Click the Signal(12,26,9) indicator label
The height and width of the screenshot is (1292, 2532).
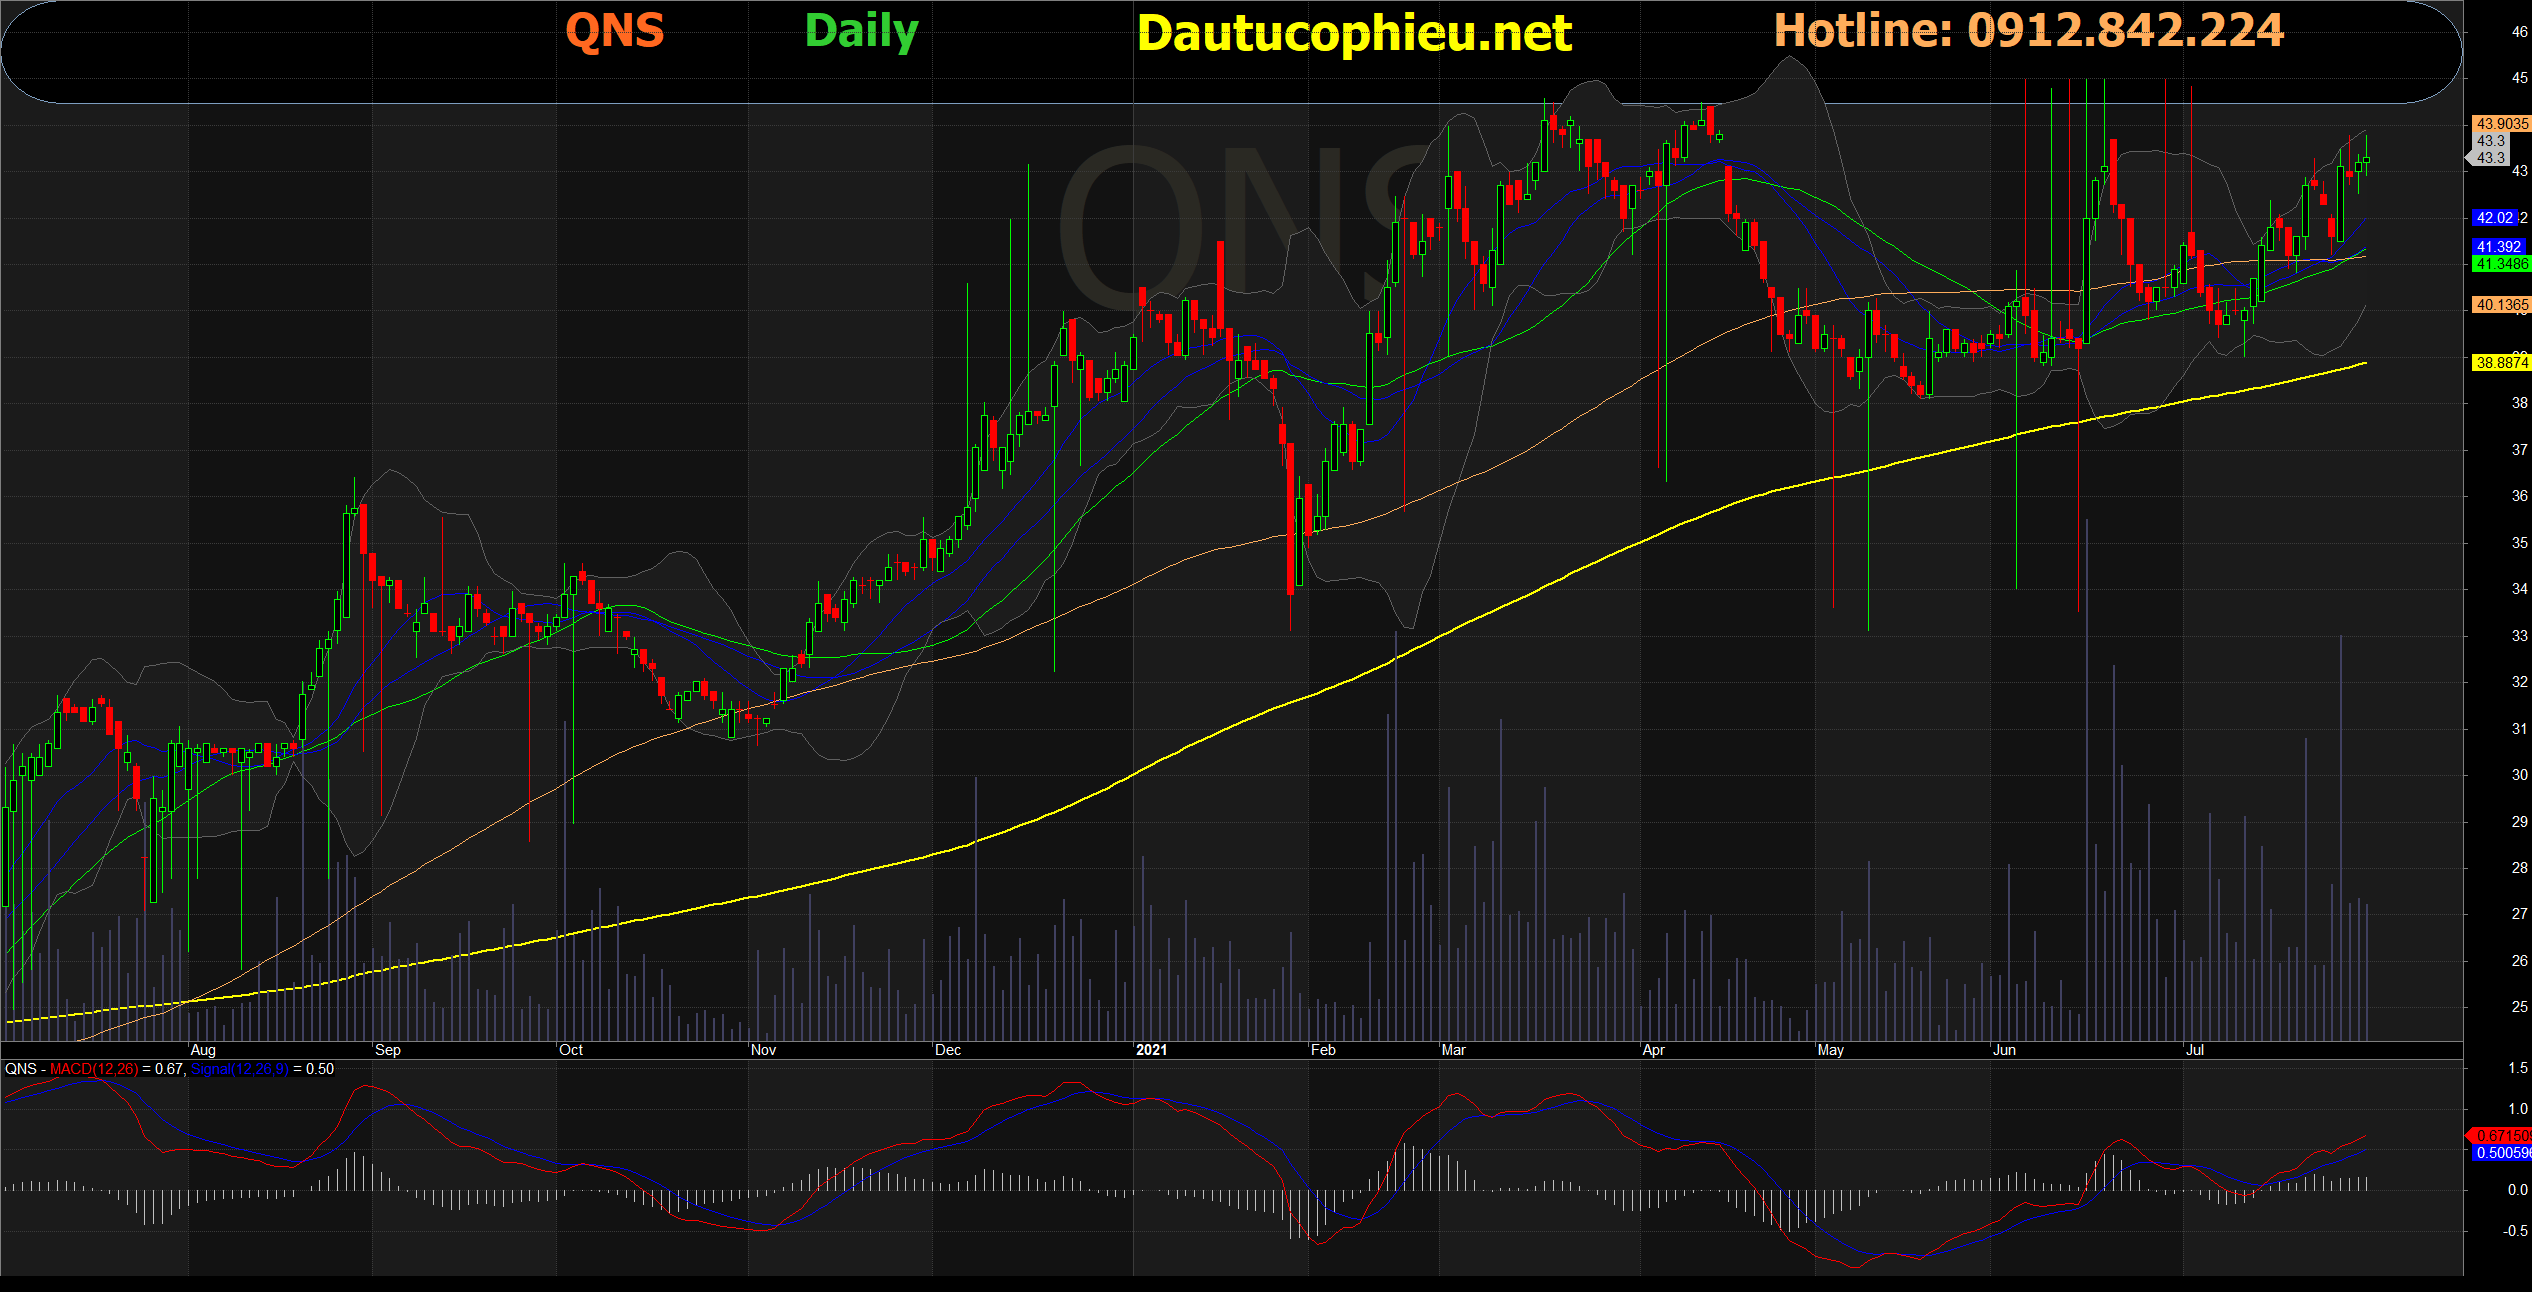239,1069
